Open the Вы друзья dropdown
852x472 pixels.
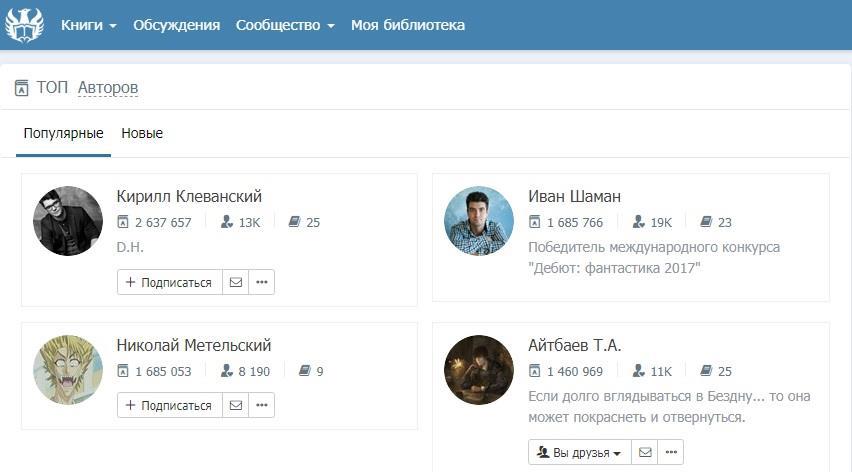580,452
